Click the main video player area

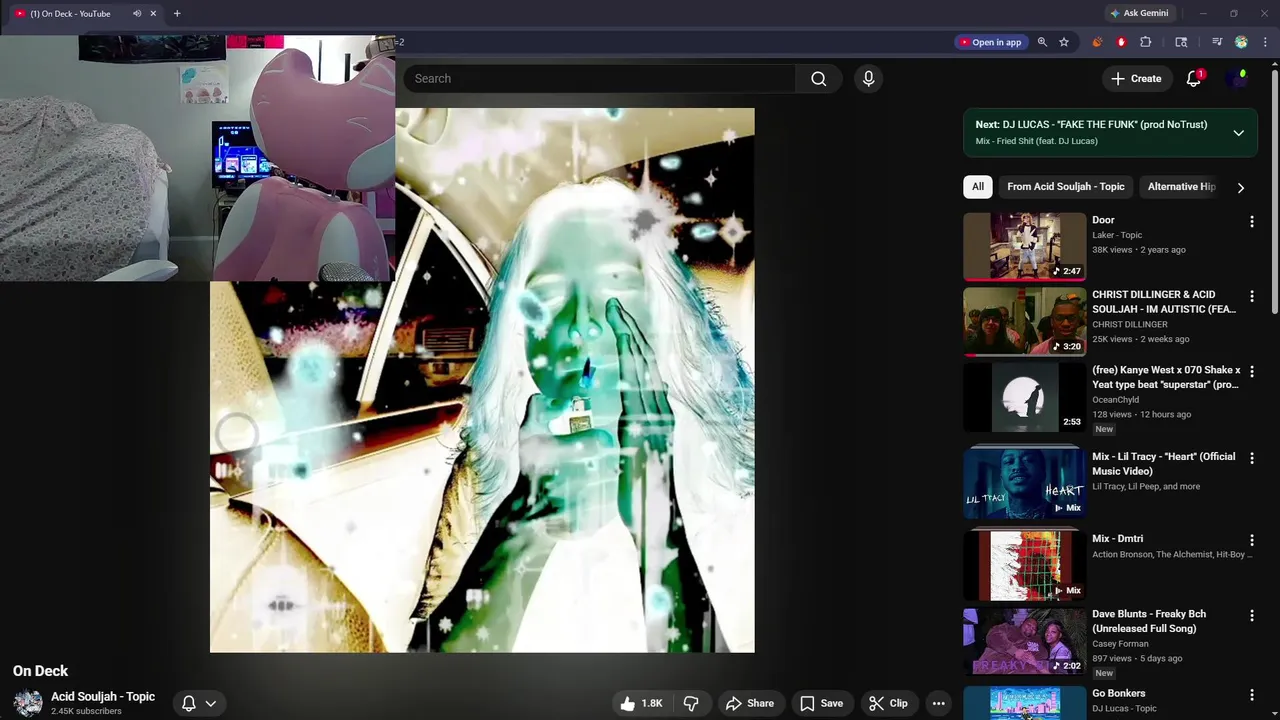coord(482,380)
